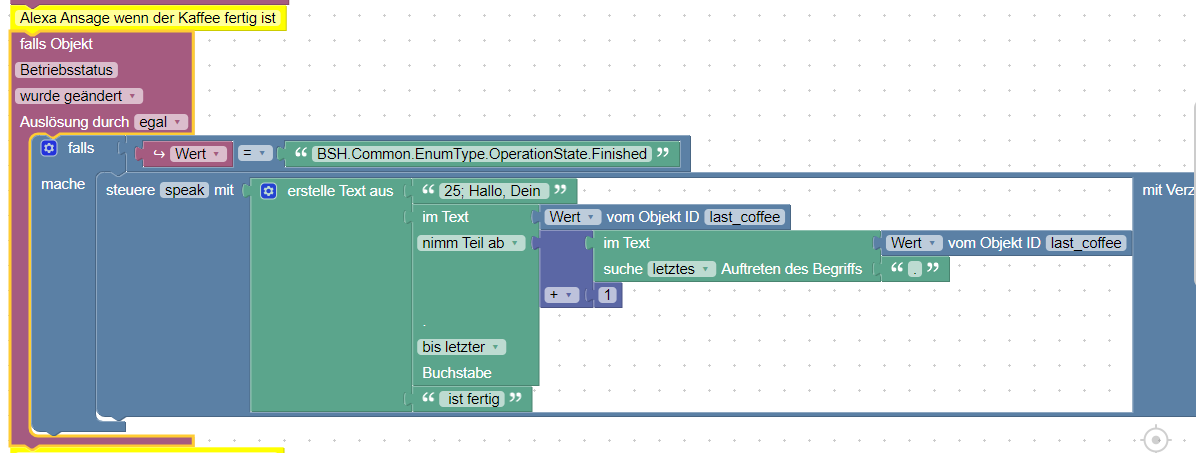Image resolution: width=1196 pixels, height=453 pixels.
Task: Open the falls block settings gear
Action: (x=50, y=148)
